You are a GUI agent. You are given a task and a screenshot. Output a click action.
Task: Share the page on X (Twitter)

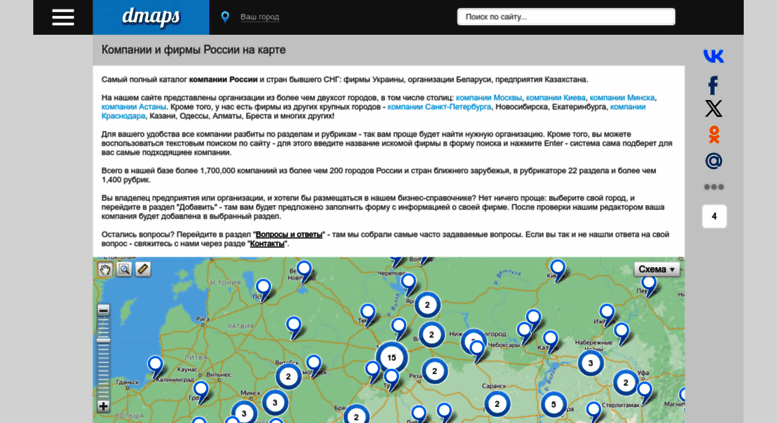pyautogui.click(x=714, y=108)
